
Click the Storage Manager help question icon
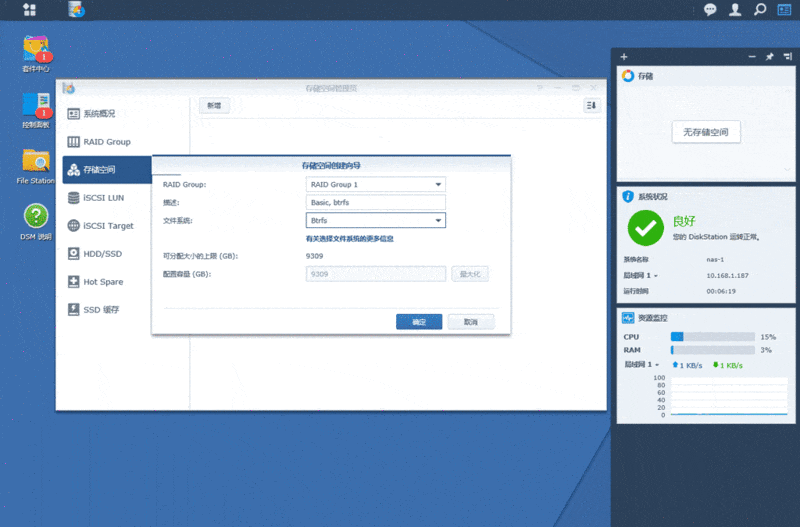540,88
